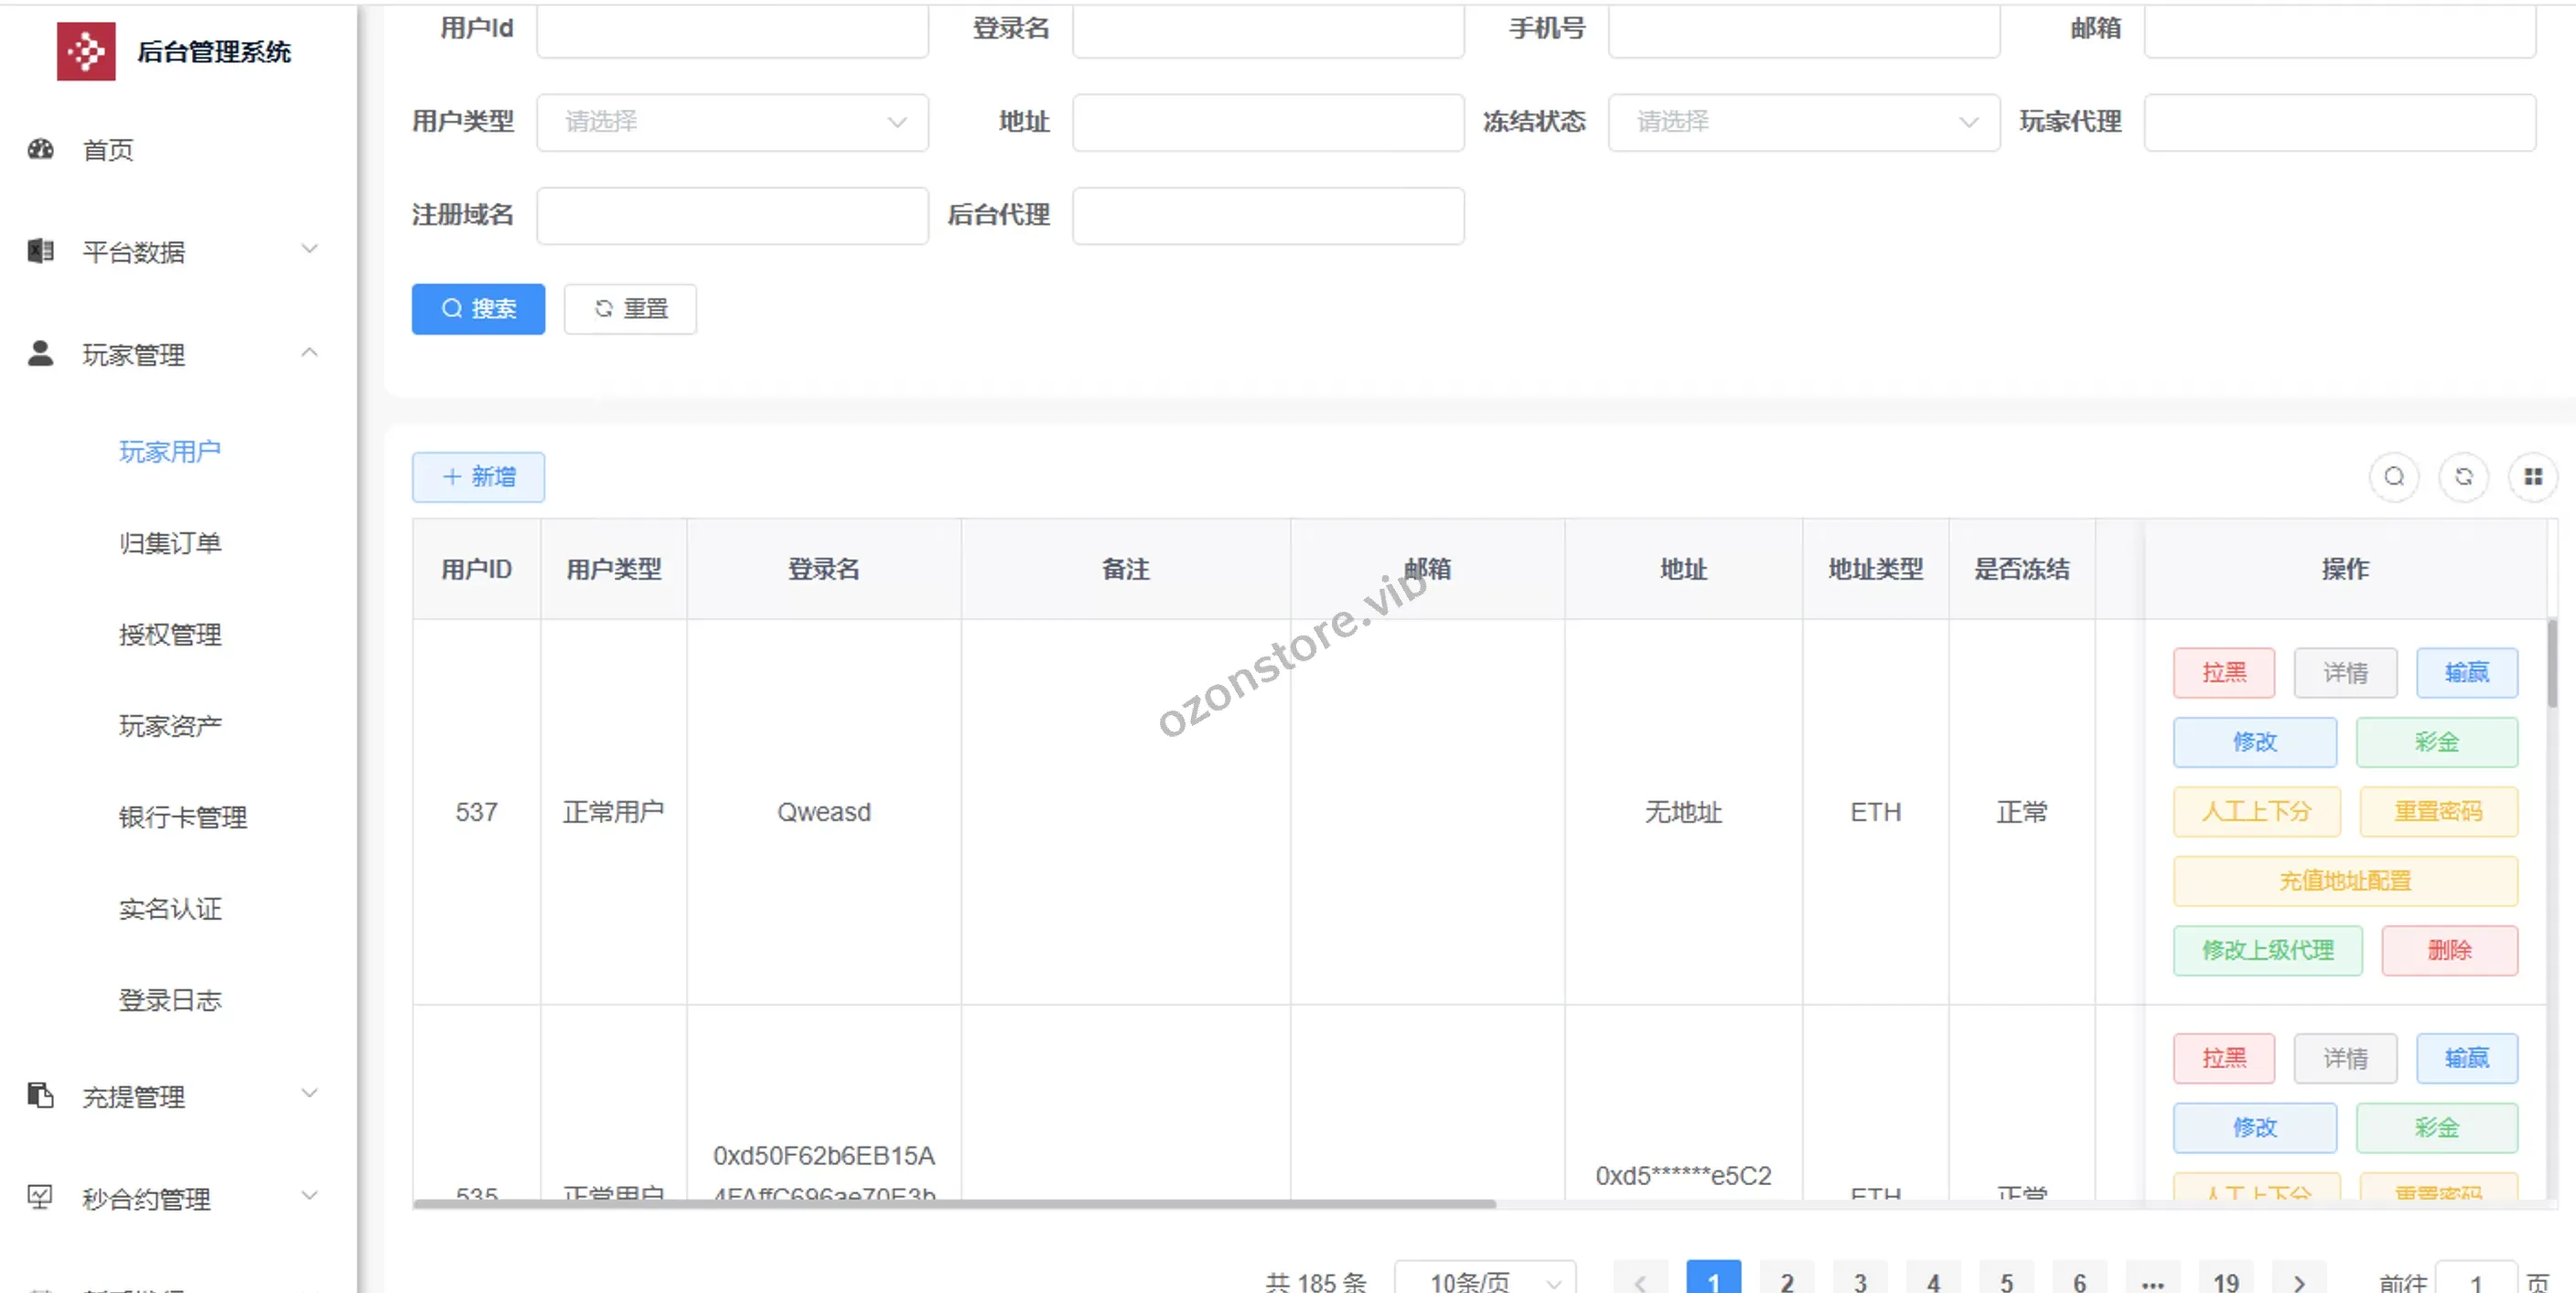Click the 秒合约管理 chart icon
This screenshot has width=2576, height=1293.
point(41,1197)
